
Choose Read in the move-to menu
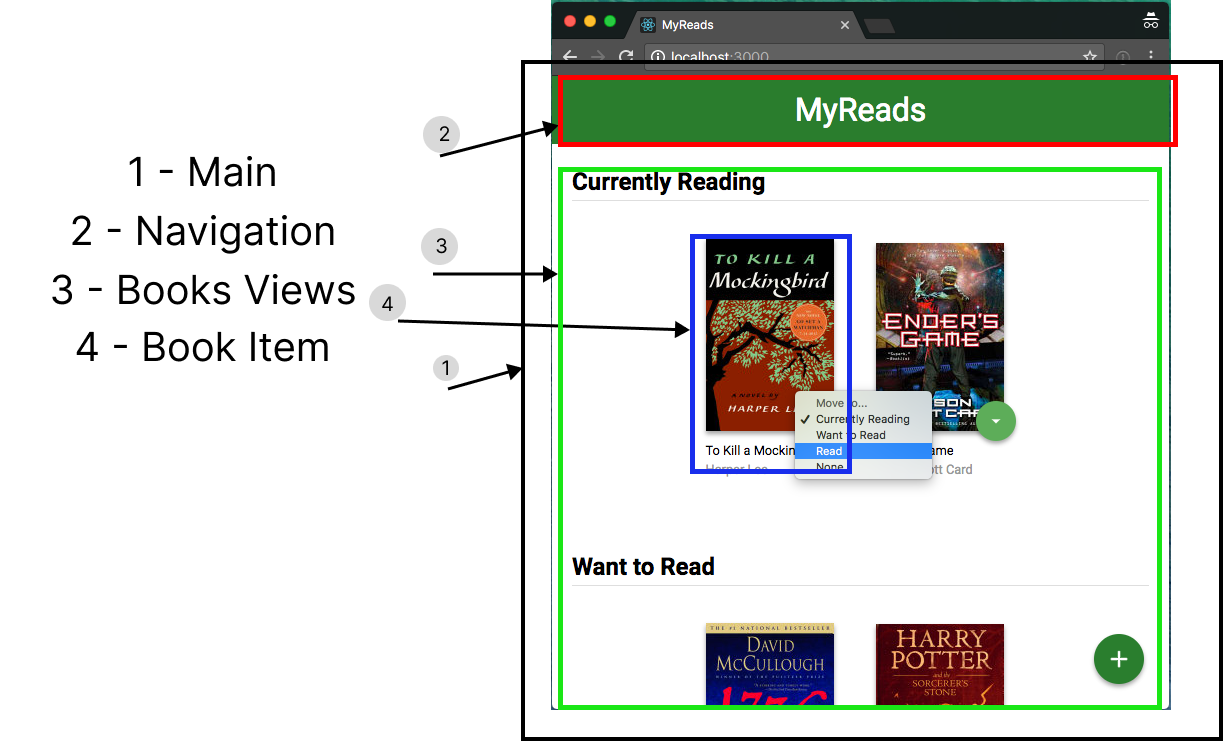tap(863, 451)
